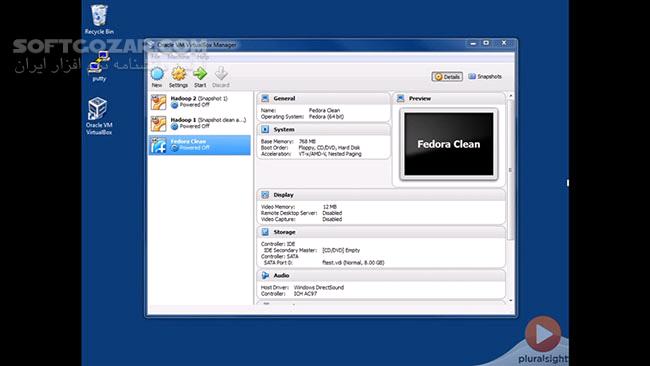
Task: Collapse the Preview section header
Action: [x=449, y=99]
